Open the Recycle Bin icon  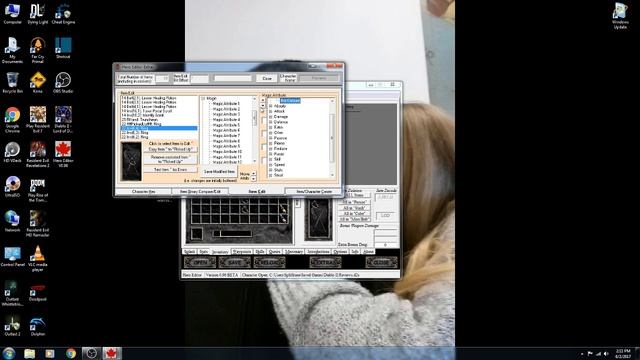pos(12,83)
